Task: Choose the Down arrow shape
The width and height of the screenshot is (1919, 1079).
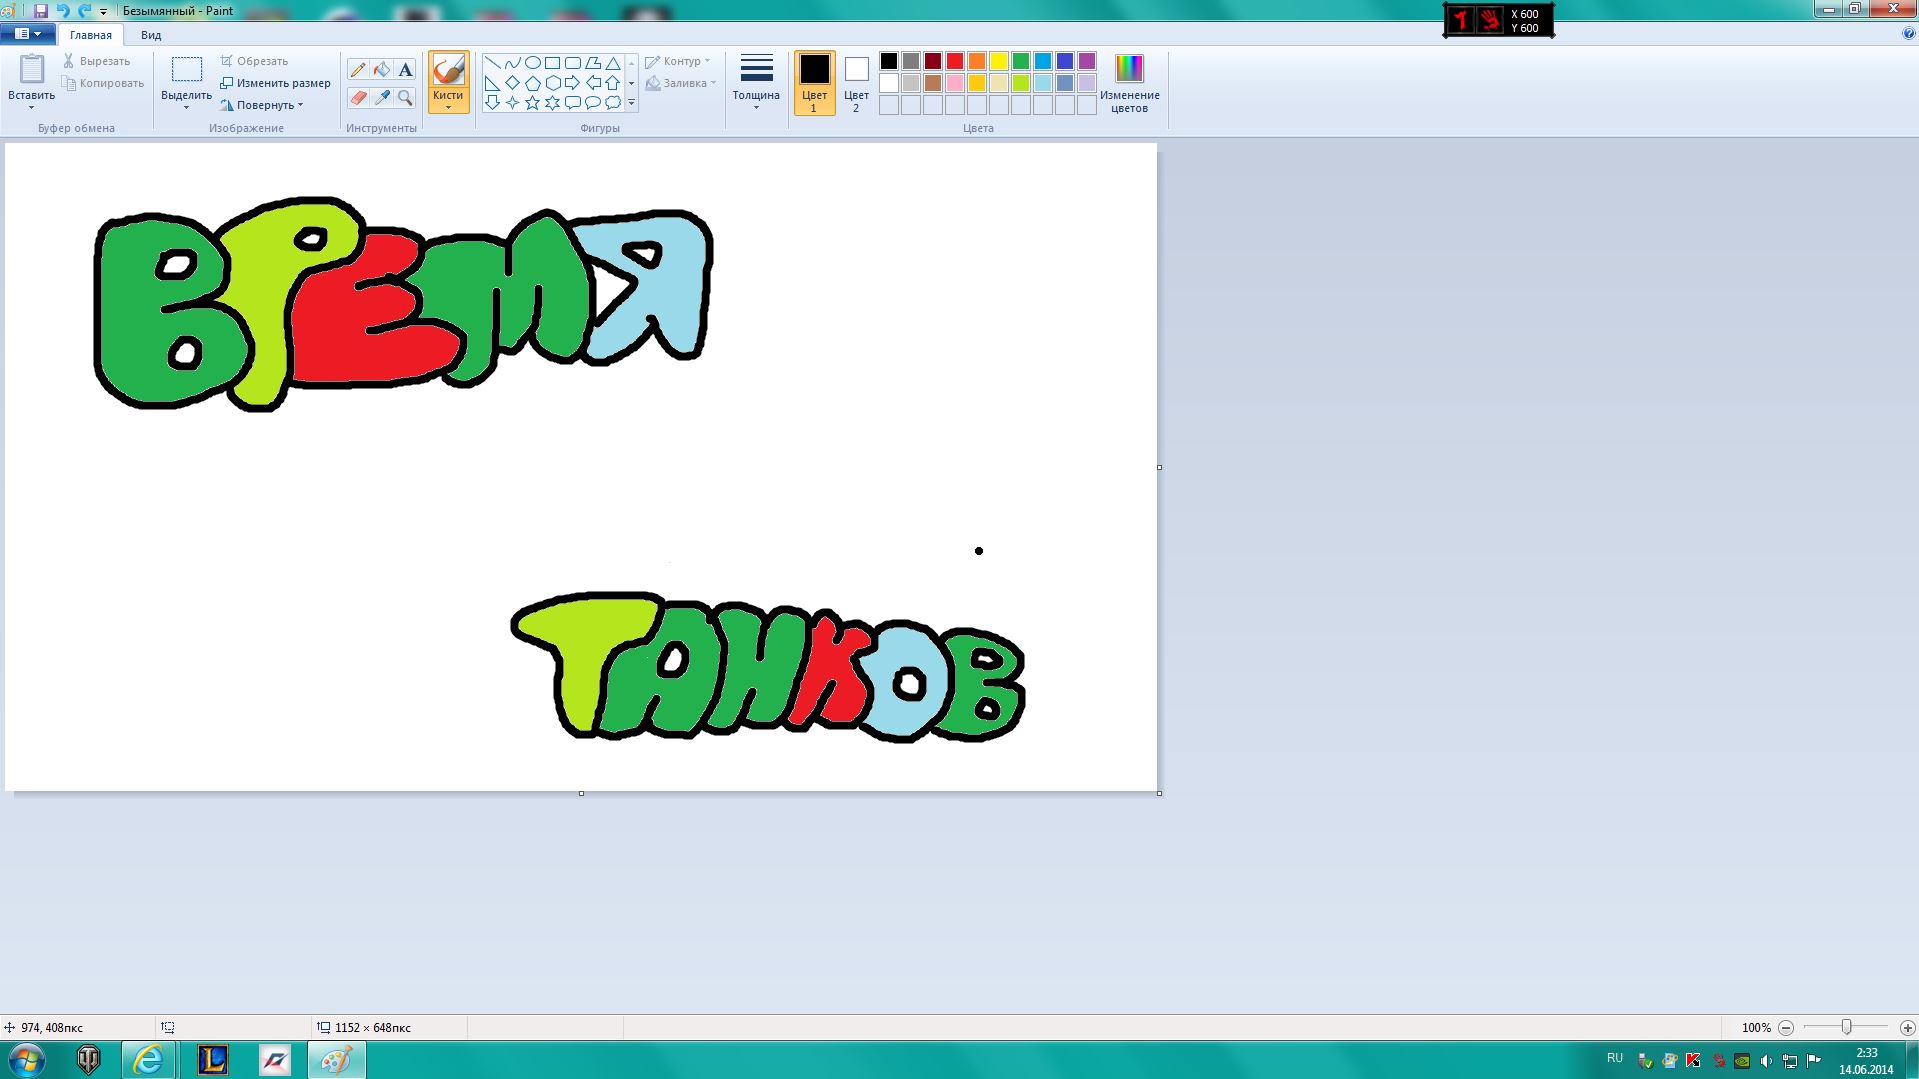Action: click(x=492, y=102)
